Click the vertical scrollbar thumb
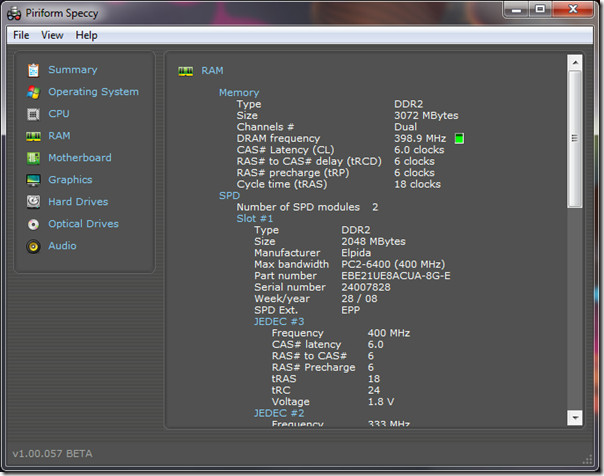 tap(575, 139)
